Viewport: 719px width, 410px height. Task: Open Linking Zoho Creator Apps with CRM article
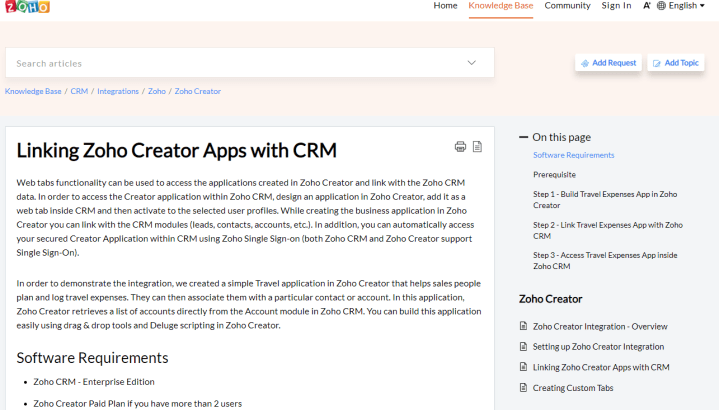[x=601, y=367]
